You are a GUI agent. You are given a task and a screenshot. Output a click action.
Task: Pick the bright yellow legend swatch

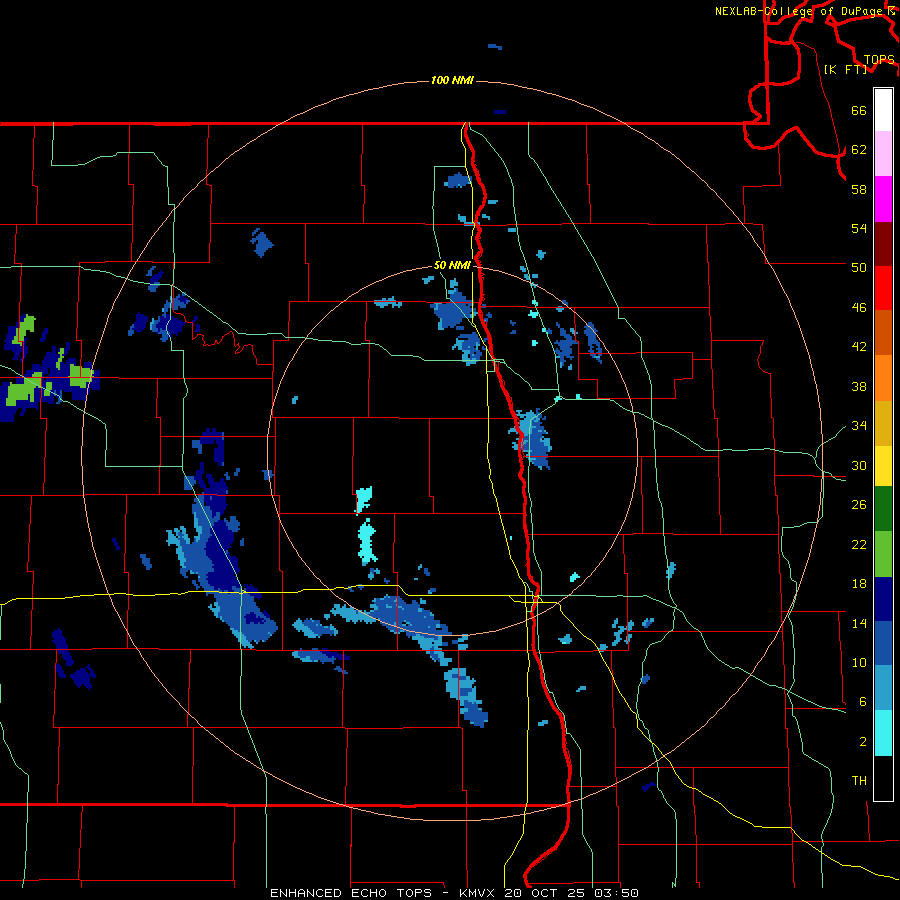883,466
